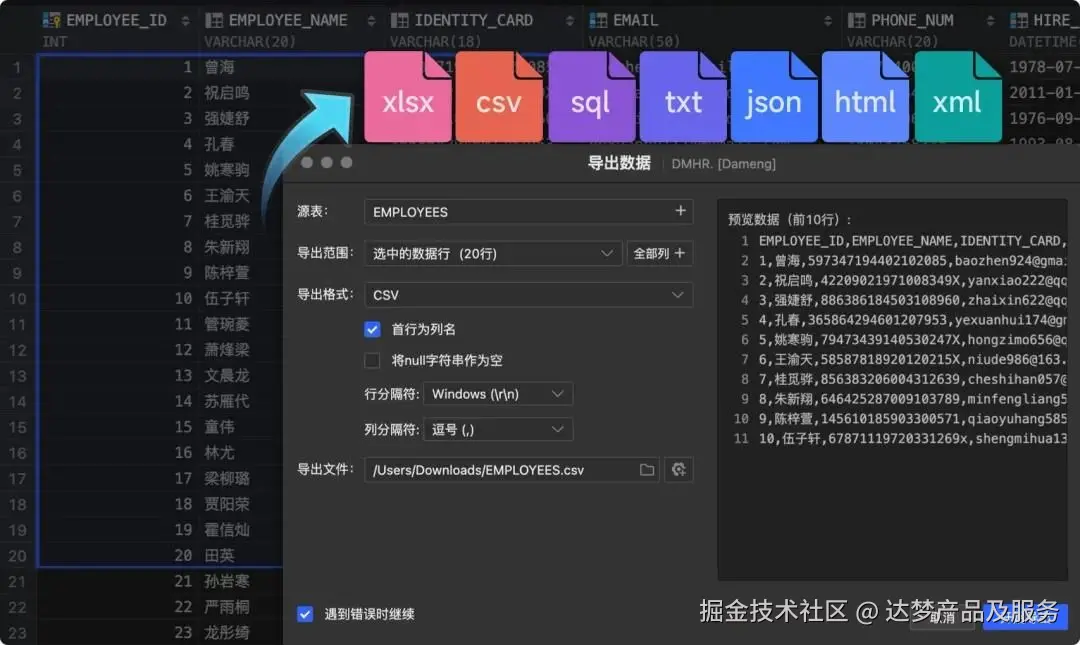Click the column icon beside the HIRE_ header
The image size is (1080, 645).
coord(1019,21)
